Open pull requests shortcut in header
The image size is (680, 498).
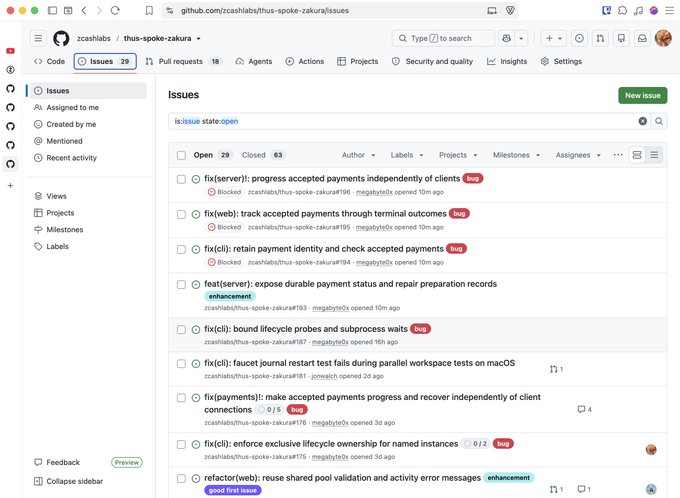click(600, 38)
